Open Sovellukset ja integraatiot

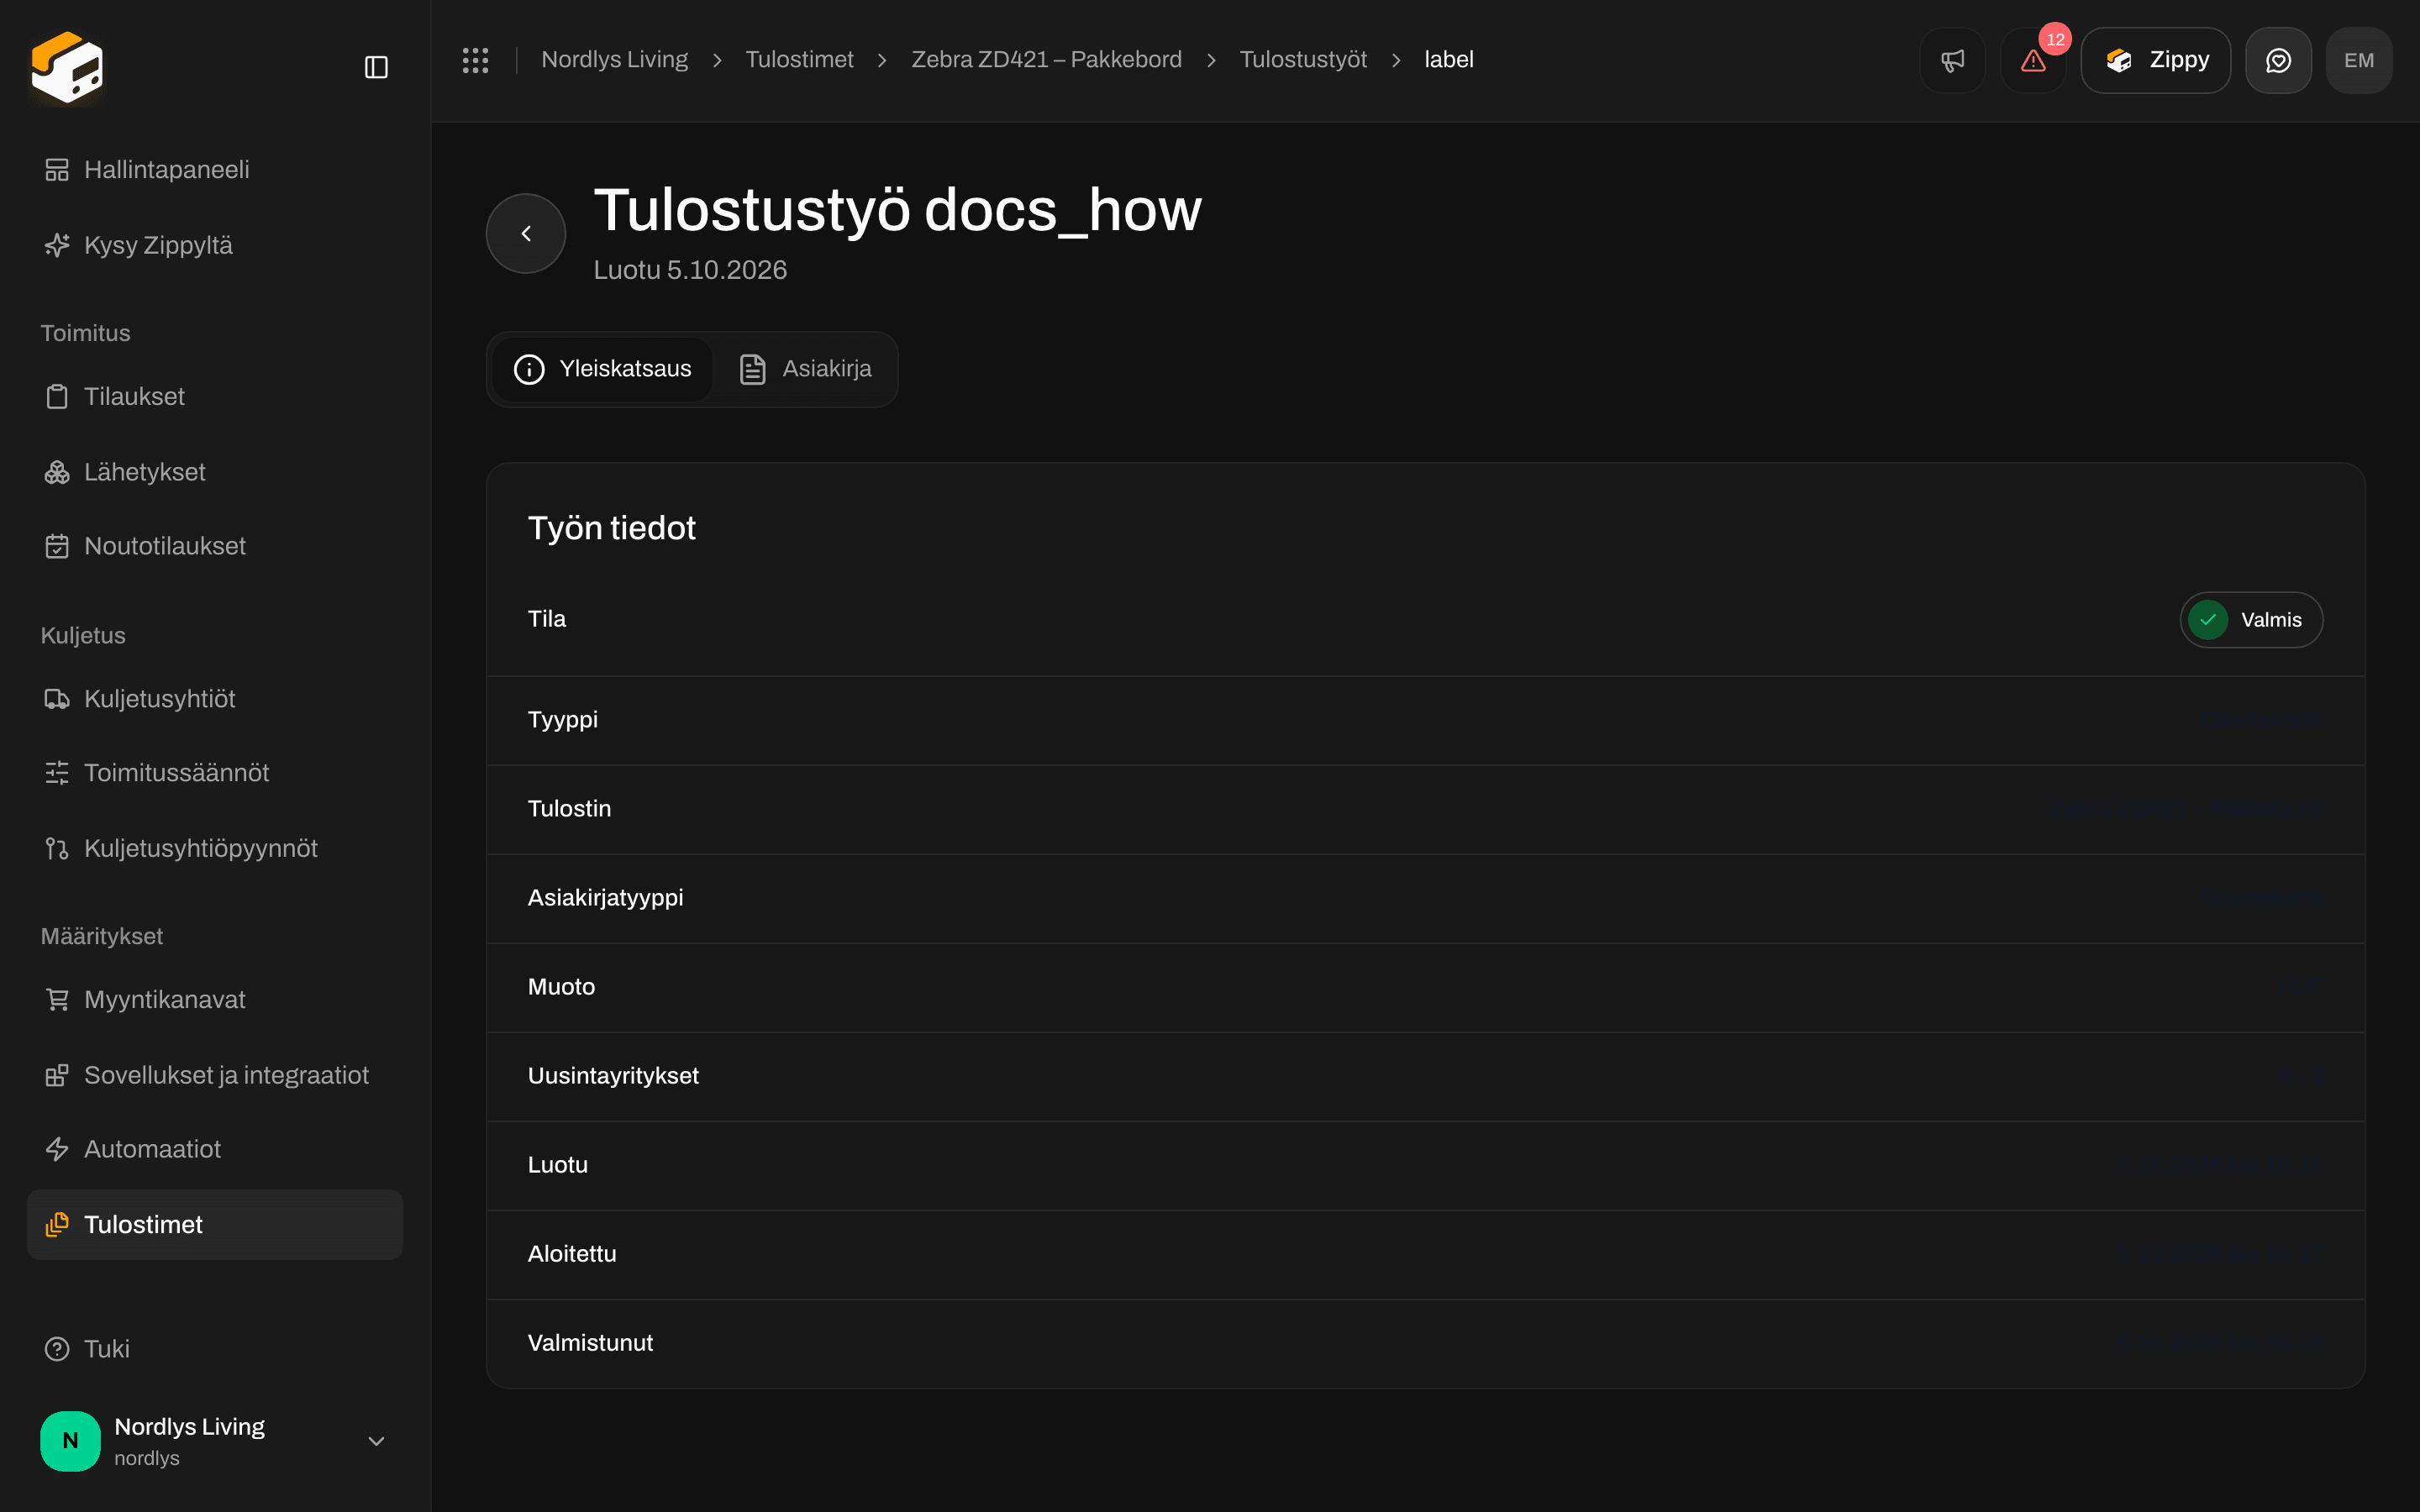click(x=215, y=1075)
